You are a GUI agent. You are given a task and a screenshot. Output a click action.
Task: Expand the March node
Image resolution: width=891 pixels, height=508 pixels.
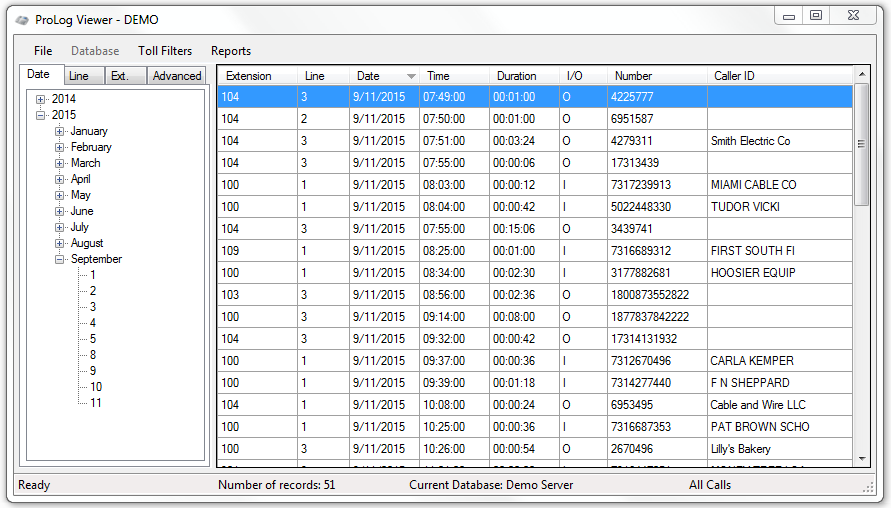click(x=59, y=163)
